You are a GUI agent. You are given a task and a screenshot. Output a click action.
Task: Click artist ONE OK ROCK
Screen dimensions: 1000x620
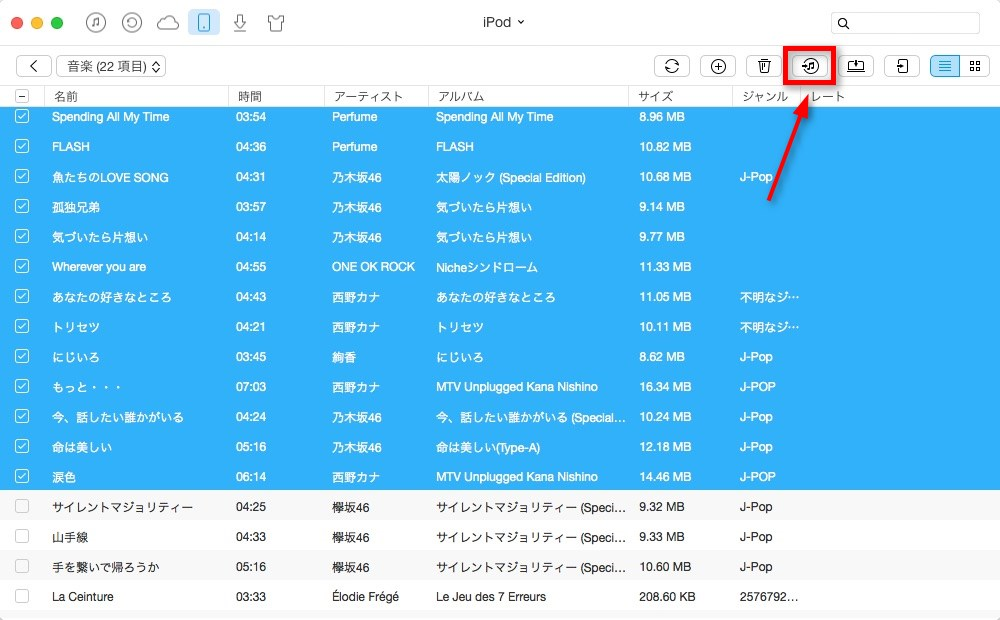click(x=373, y=267)
